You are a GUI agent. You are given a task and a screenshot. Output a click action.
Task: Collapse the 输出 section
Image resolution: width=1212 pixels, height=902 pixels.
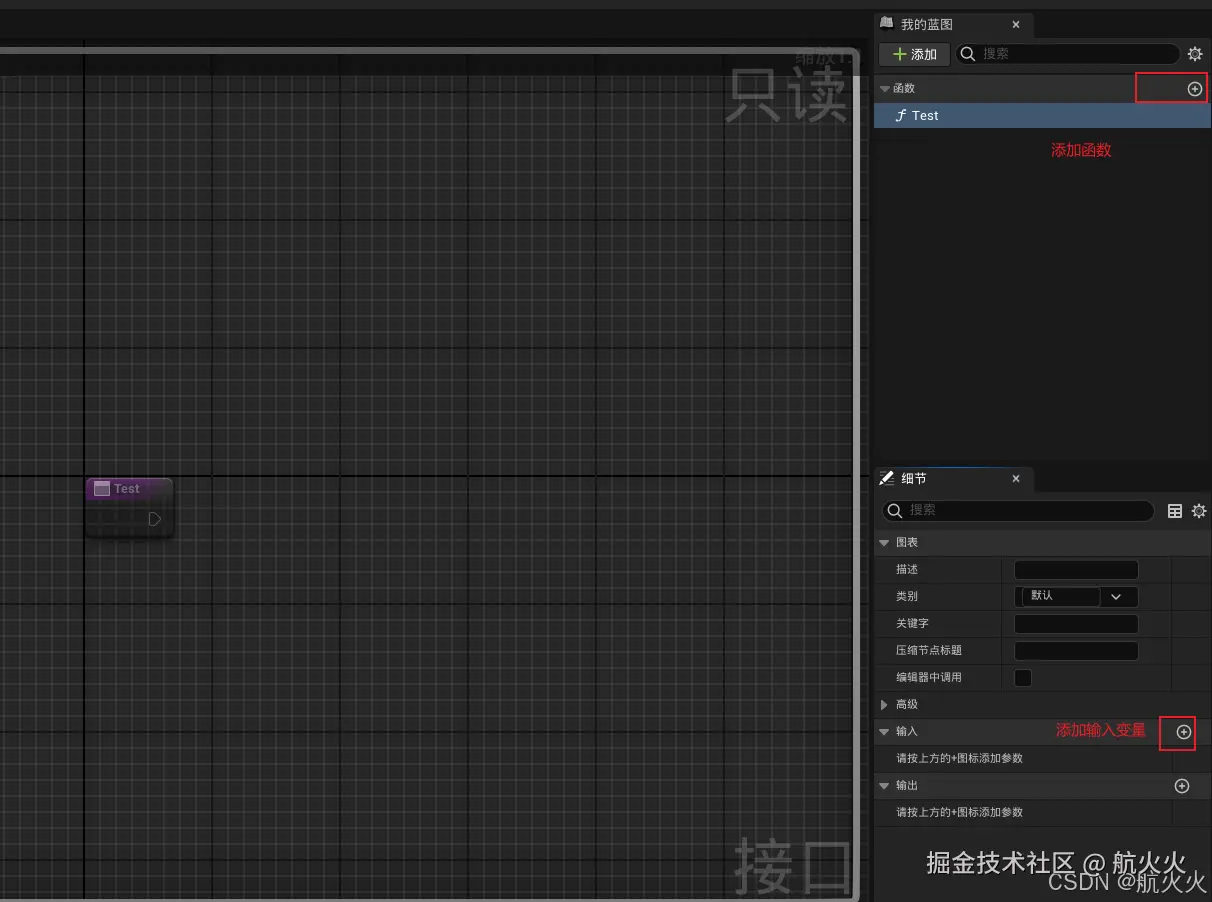click(883, 786)
